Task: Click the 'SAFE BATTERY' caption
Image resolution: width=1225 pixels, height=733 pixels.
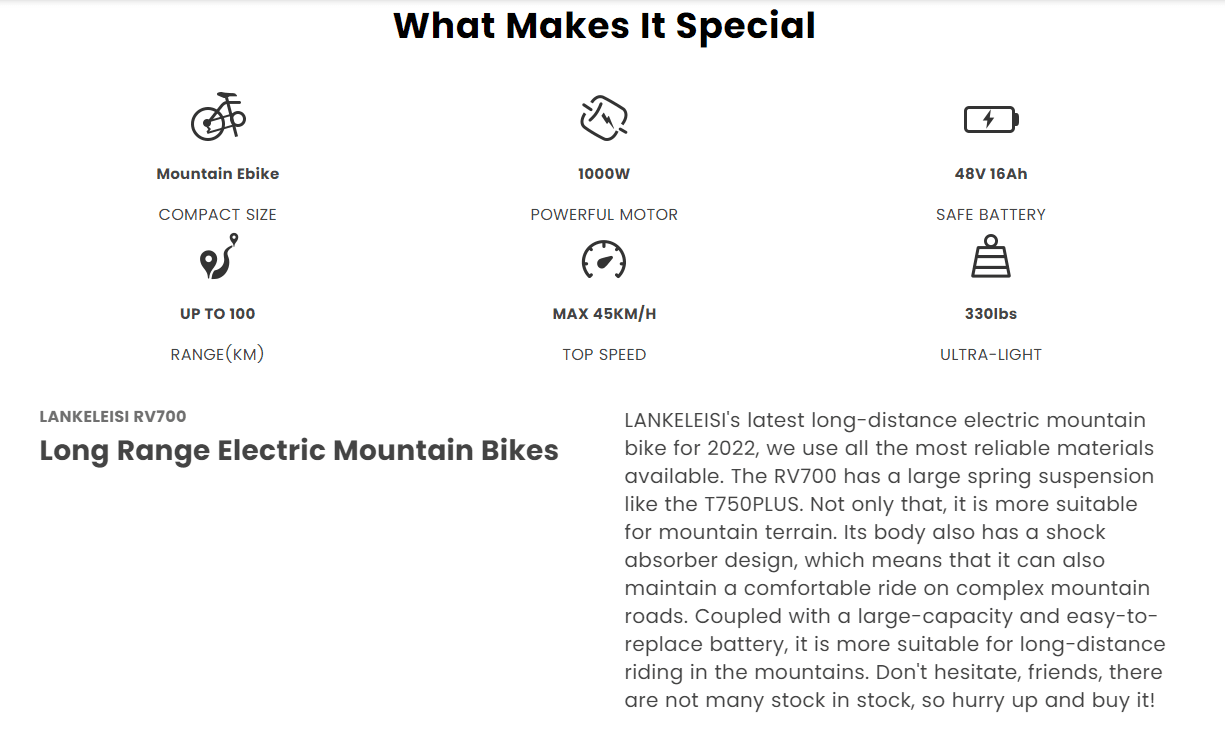Action: pyautogui.click(x=991, y=215)
